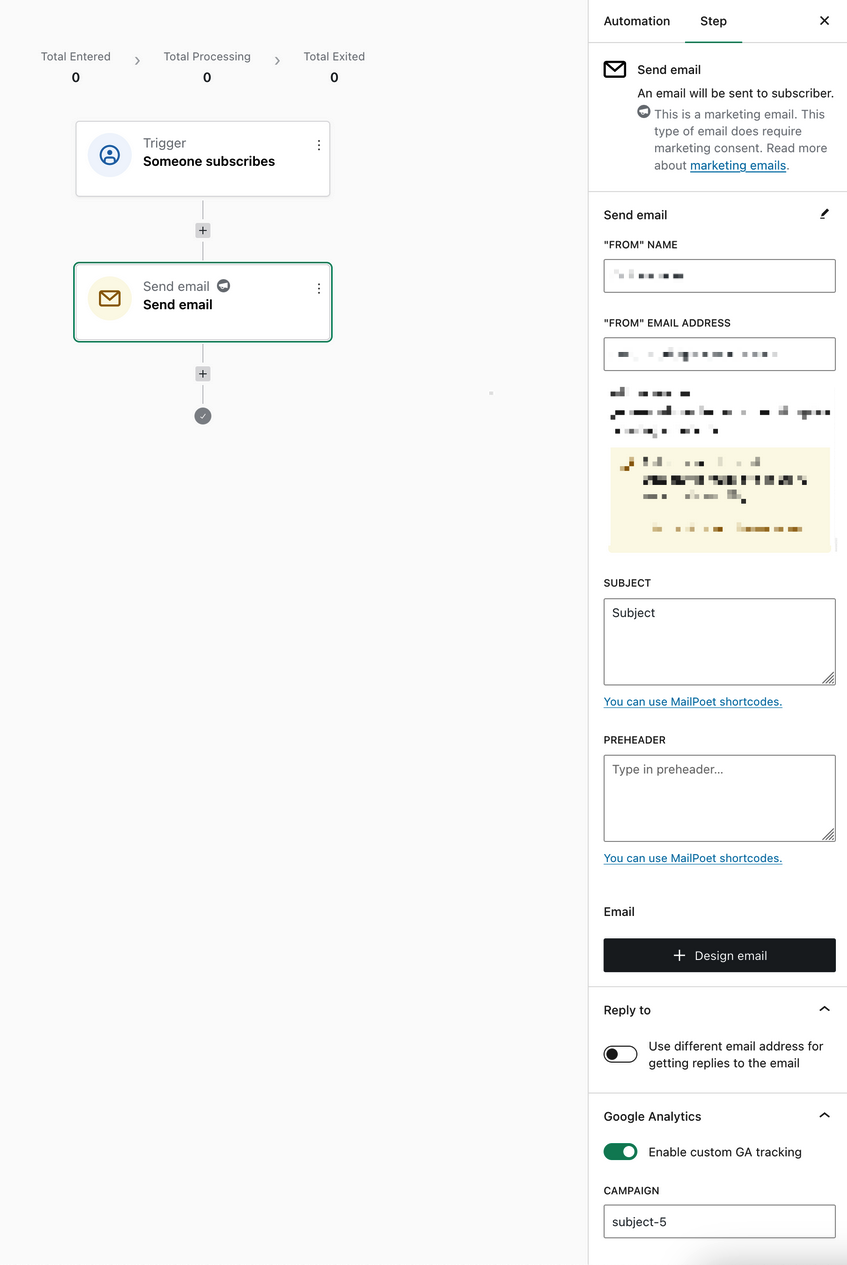Disable custom GA tracking toggle
847x1265 pixels.
tap(620, 1152)
